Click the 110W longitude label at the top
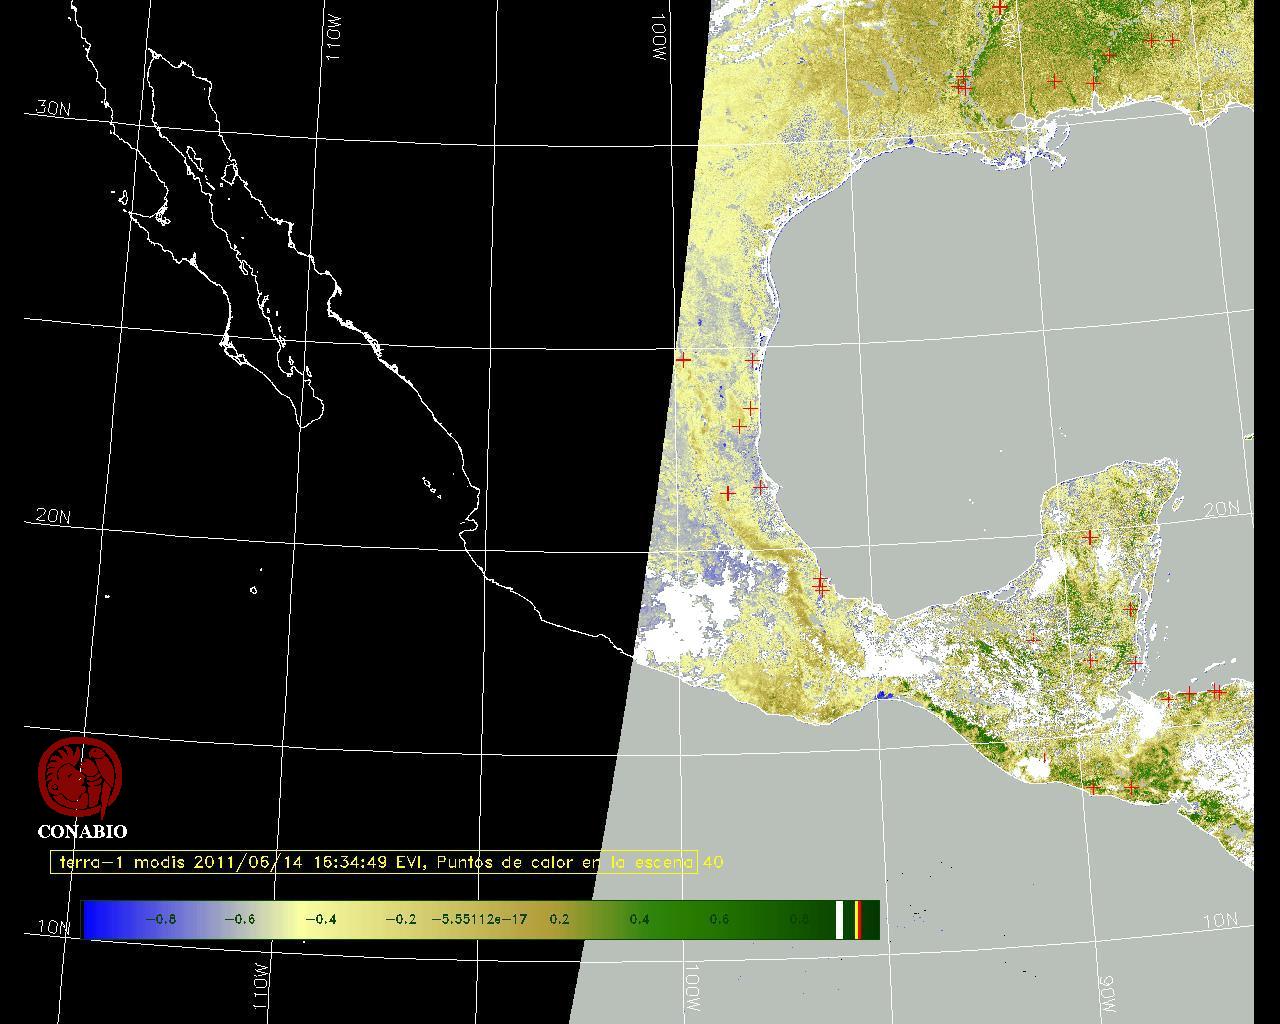This screenshot has width=1280, height=1024. tap(334, 38)
